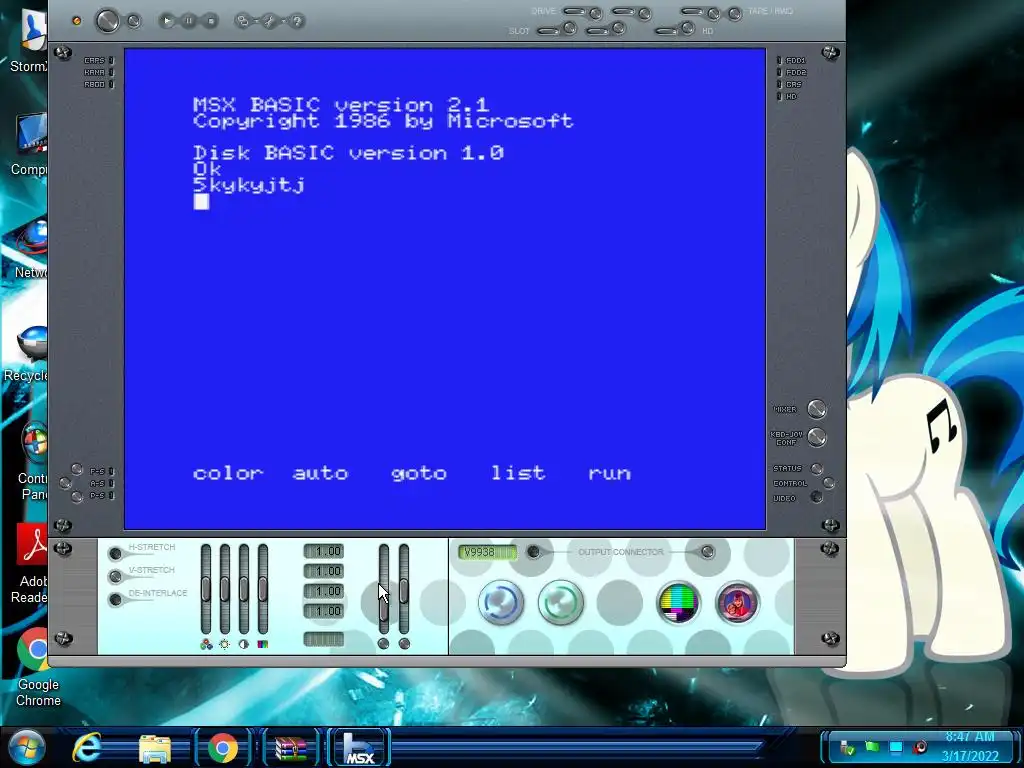Click the first DRIVE knob
Viewport: 1024px width, 768px height.
coord(596,13)
